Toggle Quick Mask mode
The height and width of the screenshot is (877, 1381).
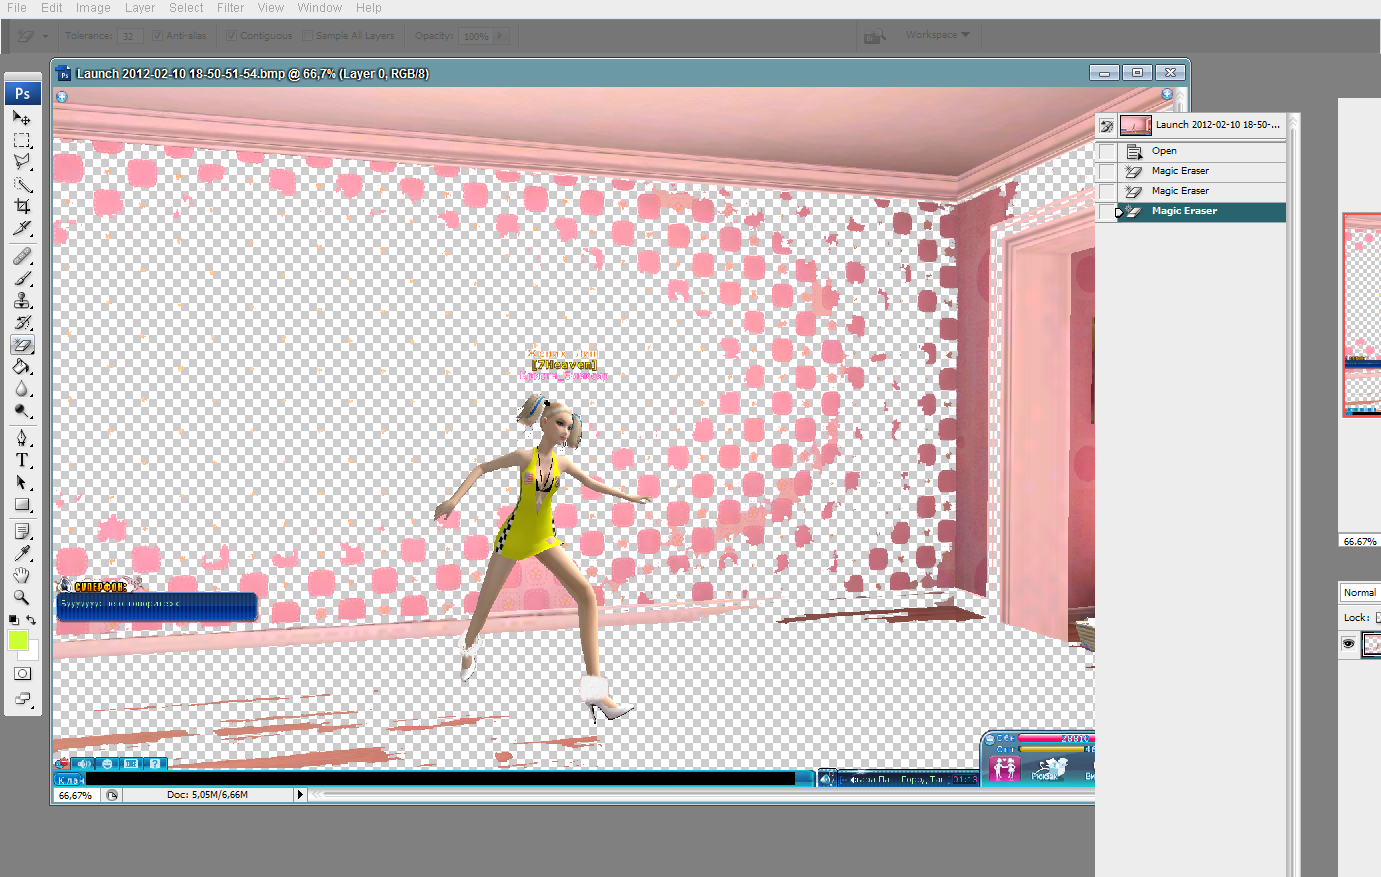22,674
